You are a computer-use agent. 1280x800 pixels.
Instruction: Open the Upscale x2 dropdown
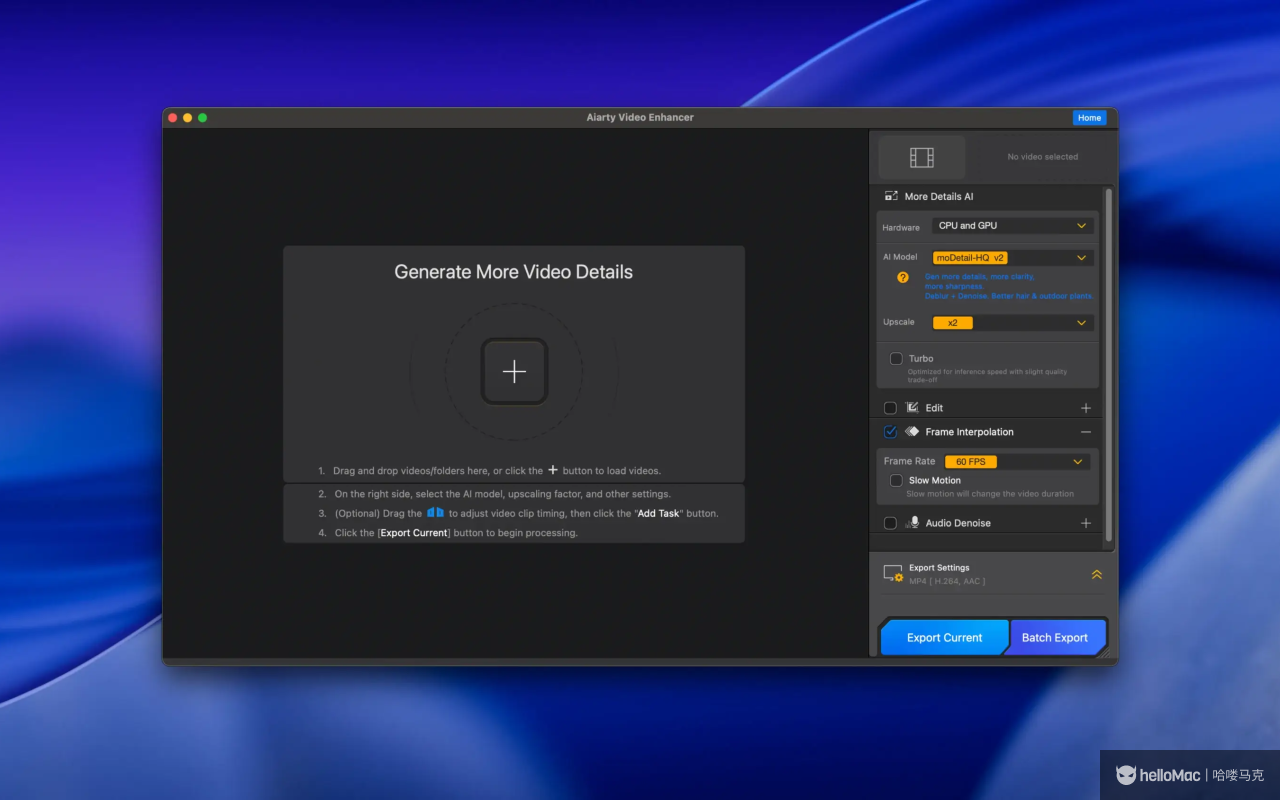point(1012,323)
